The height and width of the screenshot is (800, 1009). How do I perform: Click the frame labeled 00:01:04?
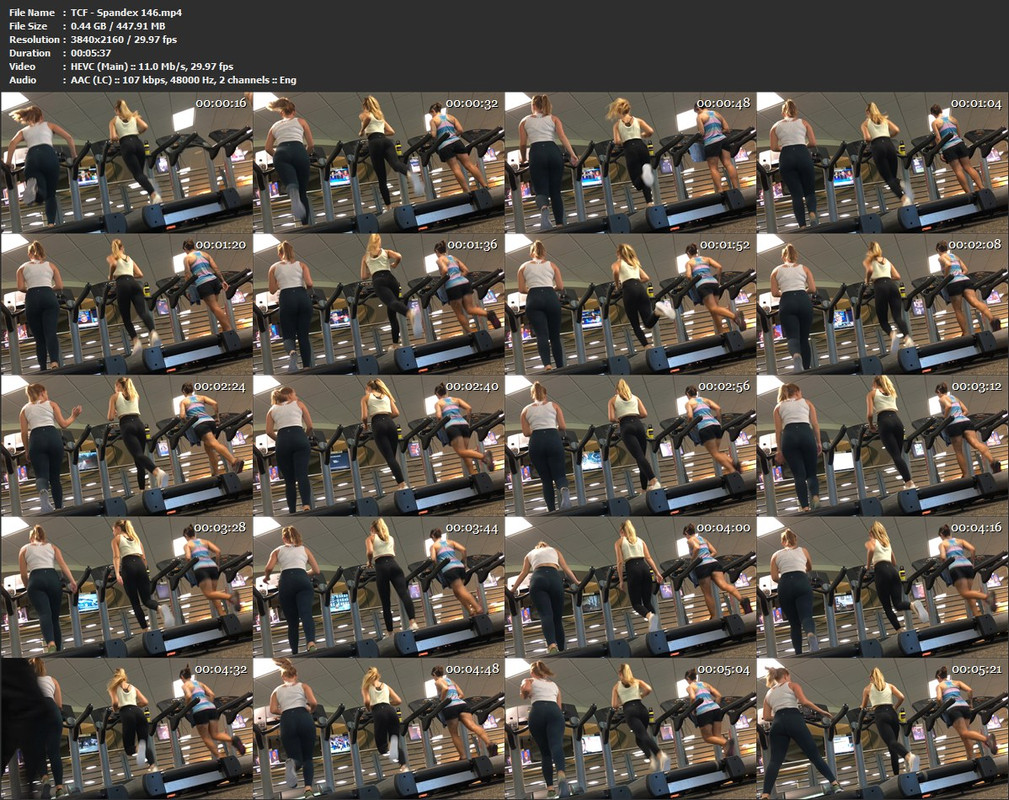(x=882, y=162)
